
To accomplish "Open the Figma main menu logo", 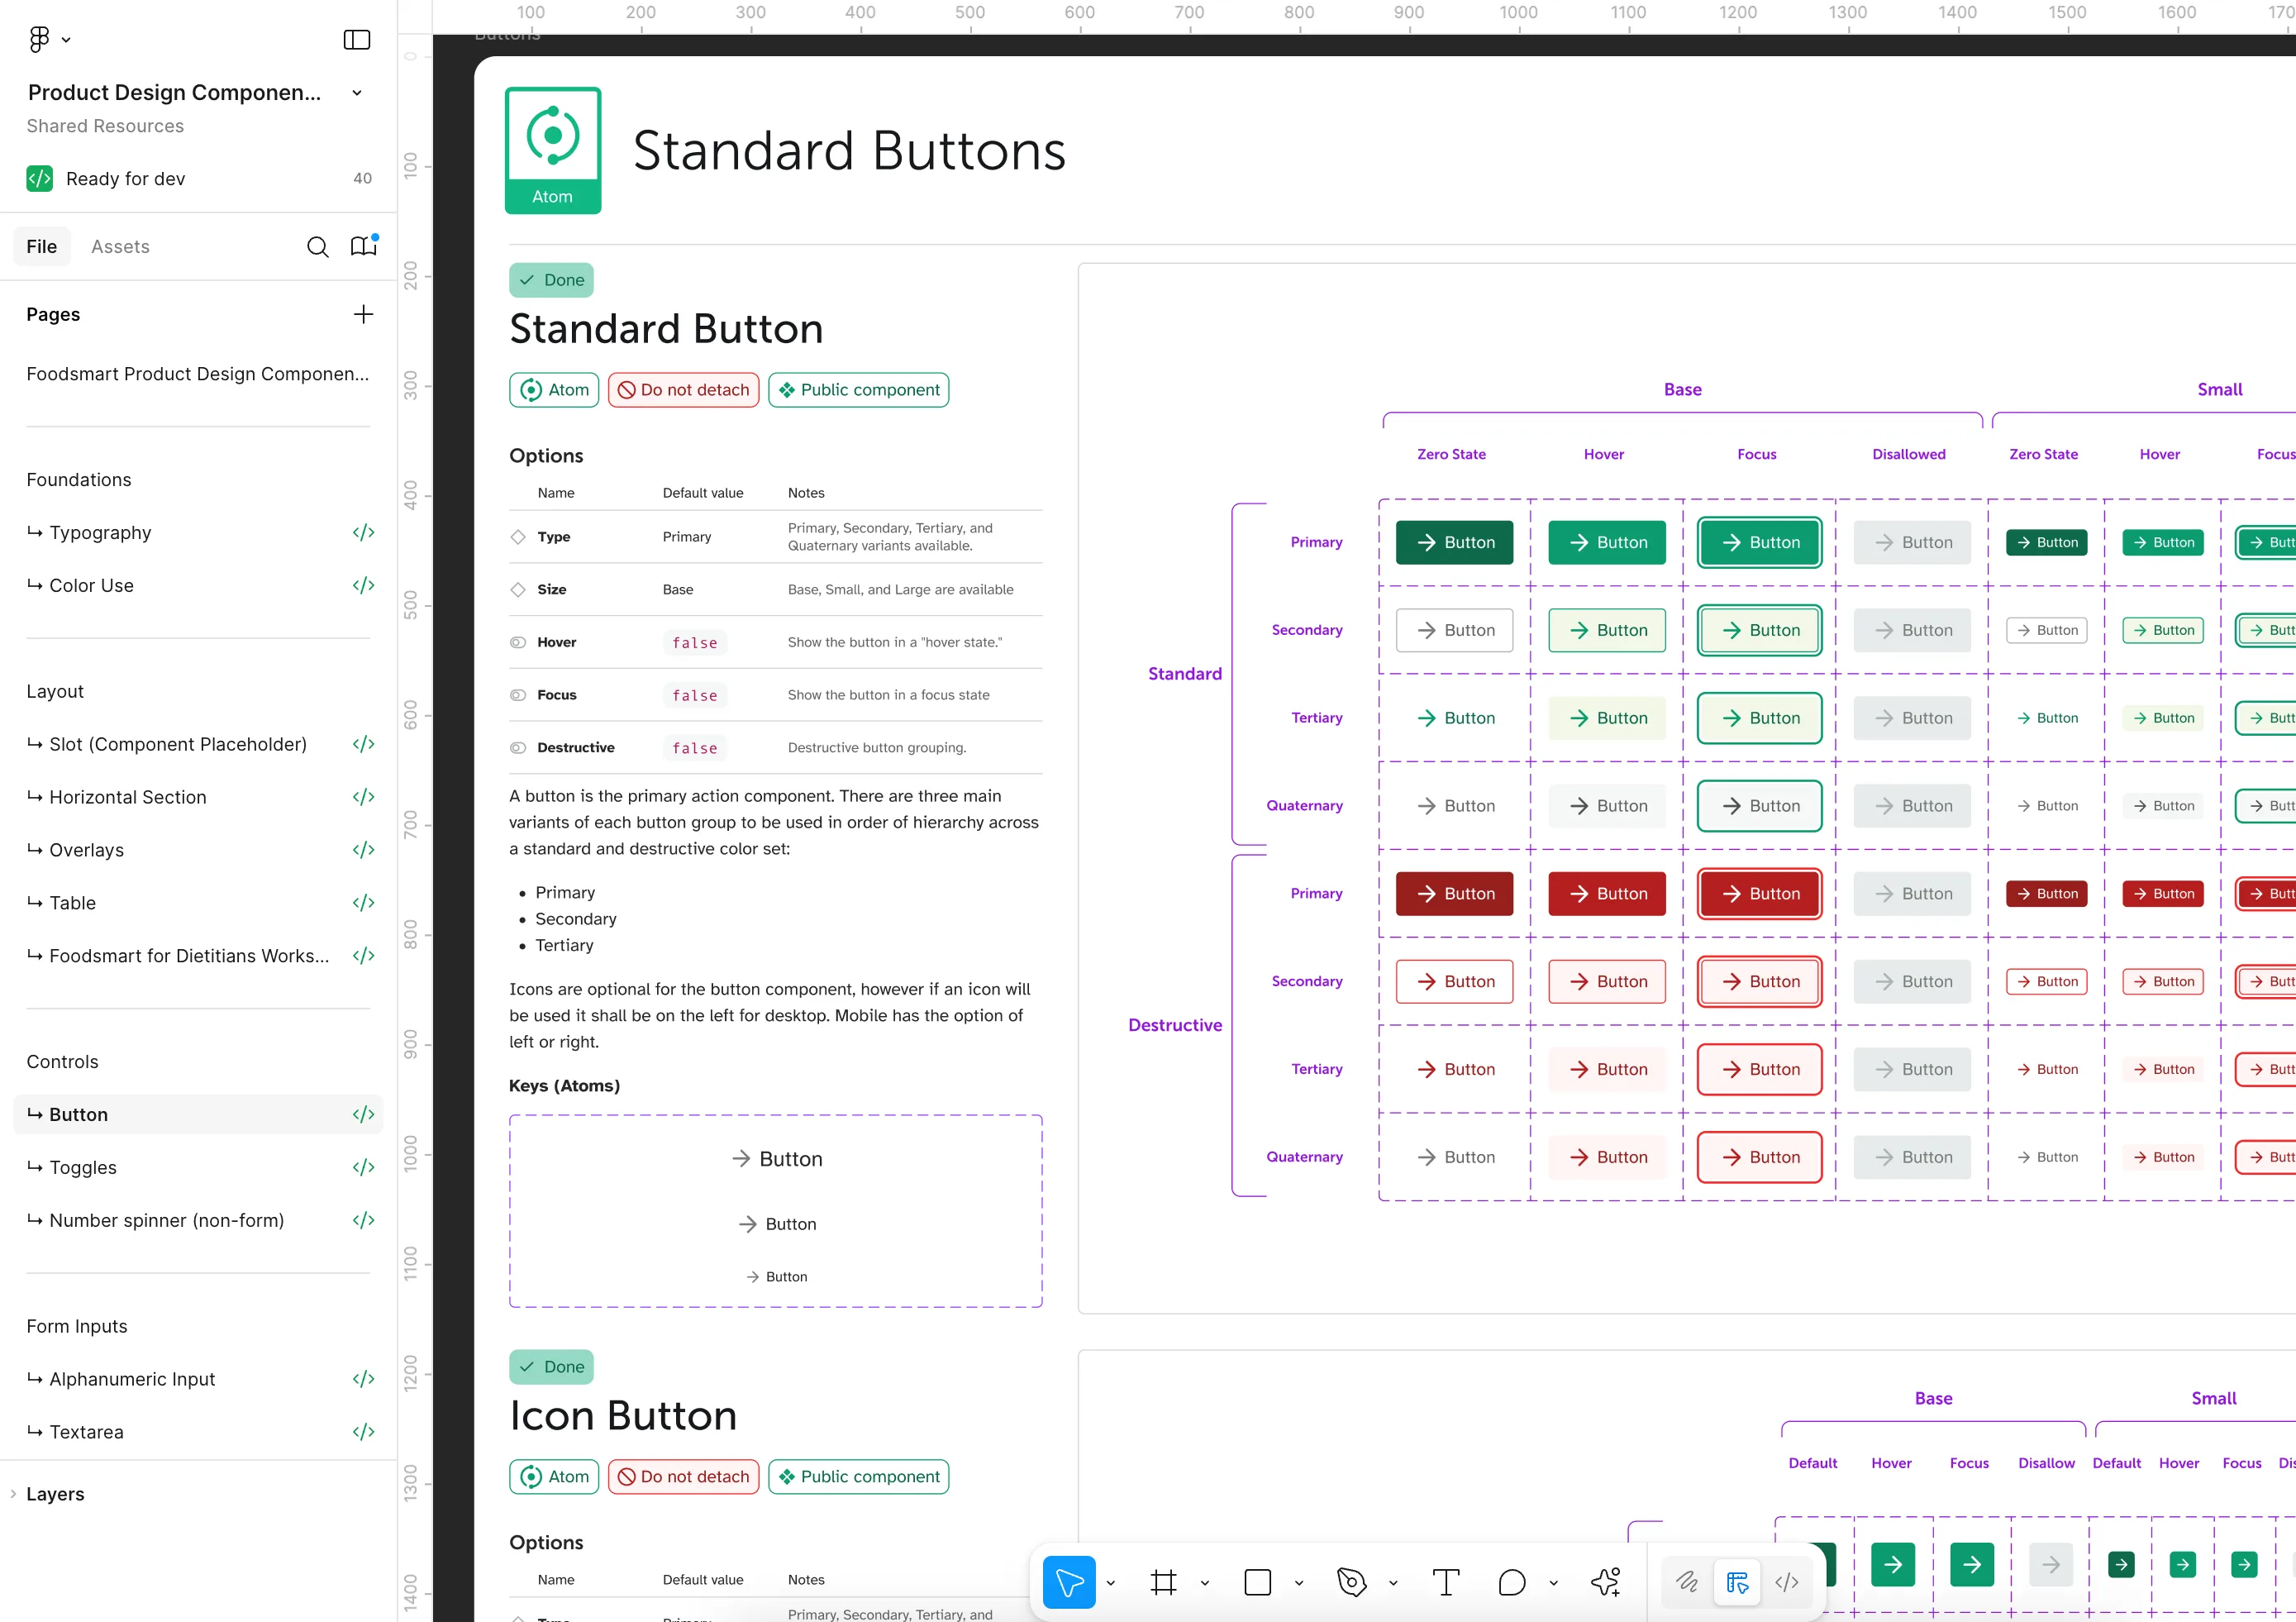I will pos(39,39).
